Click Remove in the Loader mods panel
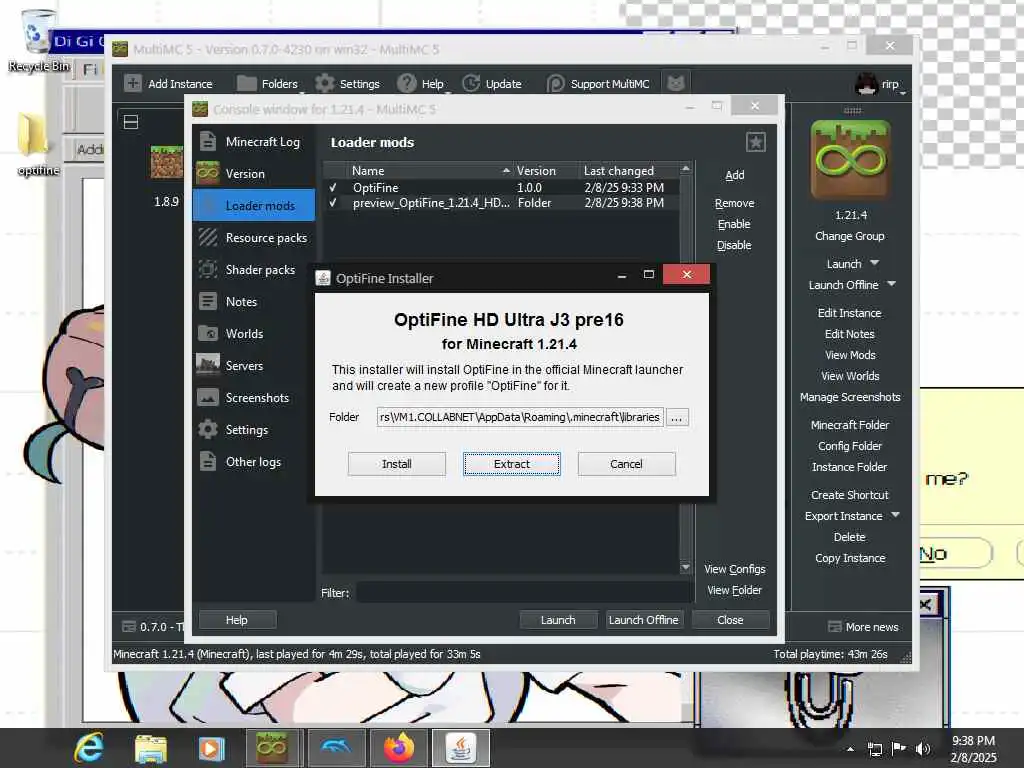This screenshot has height=768, width=1024. 734,203
